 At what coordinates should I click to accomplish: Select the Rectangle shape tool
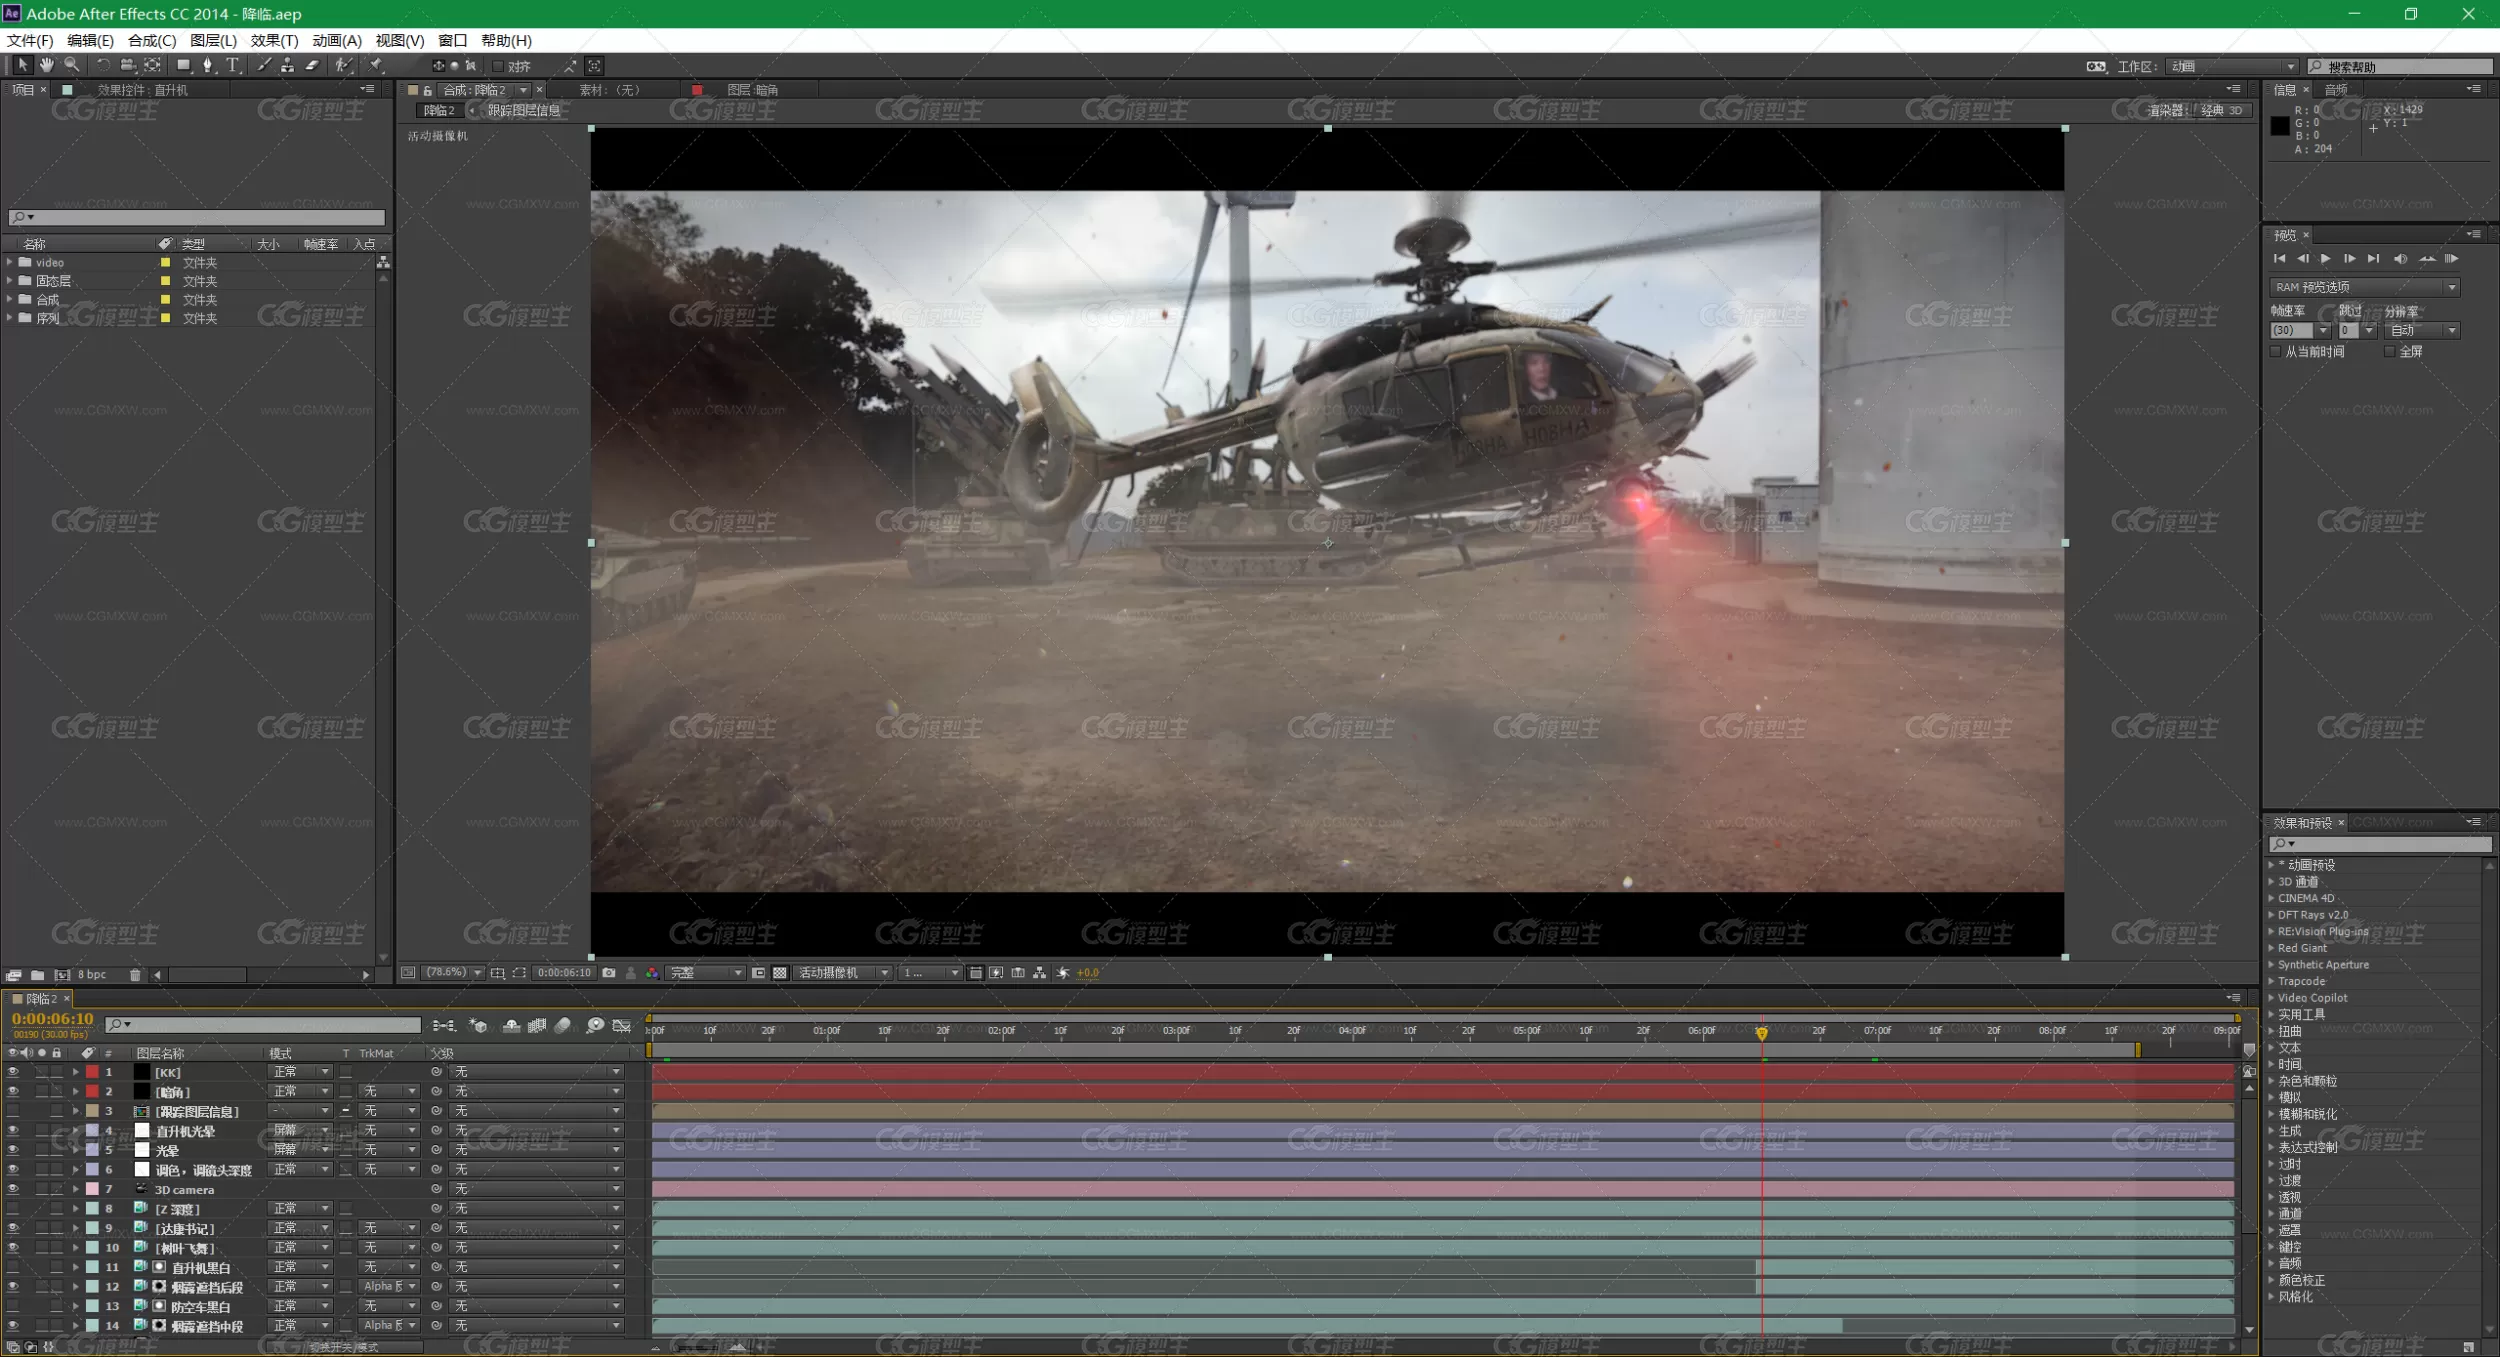tap(184, 65)
